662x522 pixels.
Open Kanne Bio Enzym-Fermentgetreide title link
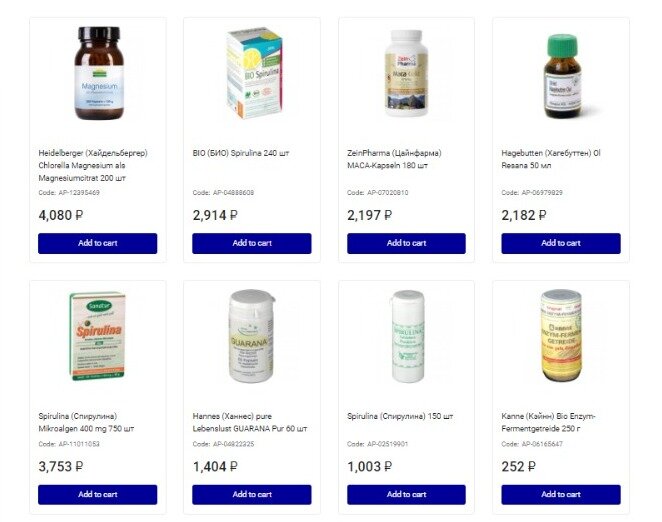pyautogui.click(x=548, y=422)
